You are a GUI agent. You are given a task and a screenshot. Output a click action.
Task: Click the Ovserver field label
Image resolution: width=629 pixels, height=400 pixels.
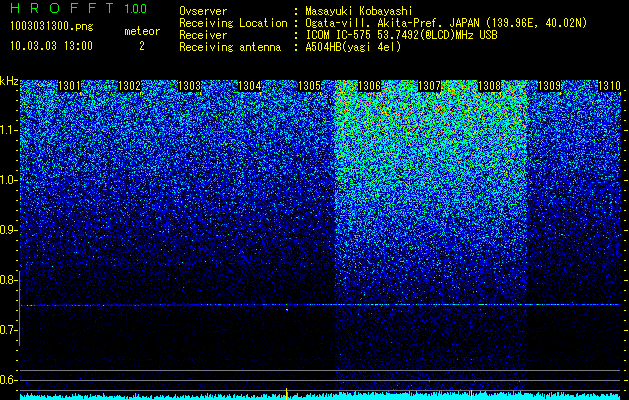point(203,11)
